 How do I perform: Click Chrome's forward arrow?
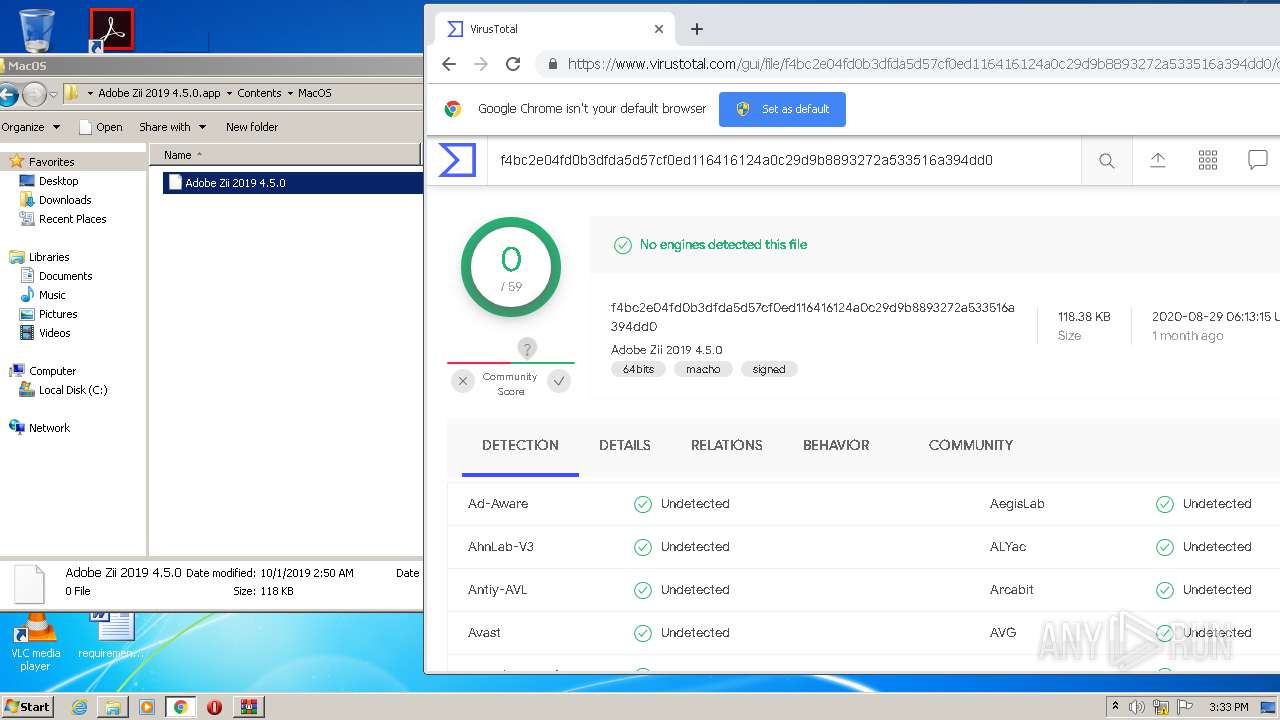pyautogui.click(x=481, y=64)
